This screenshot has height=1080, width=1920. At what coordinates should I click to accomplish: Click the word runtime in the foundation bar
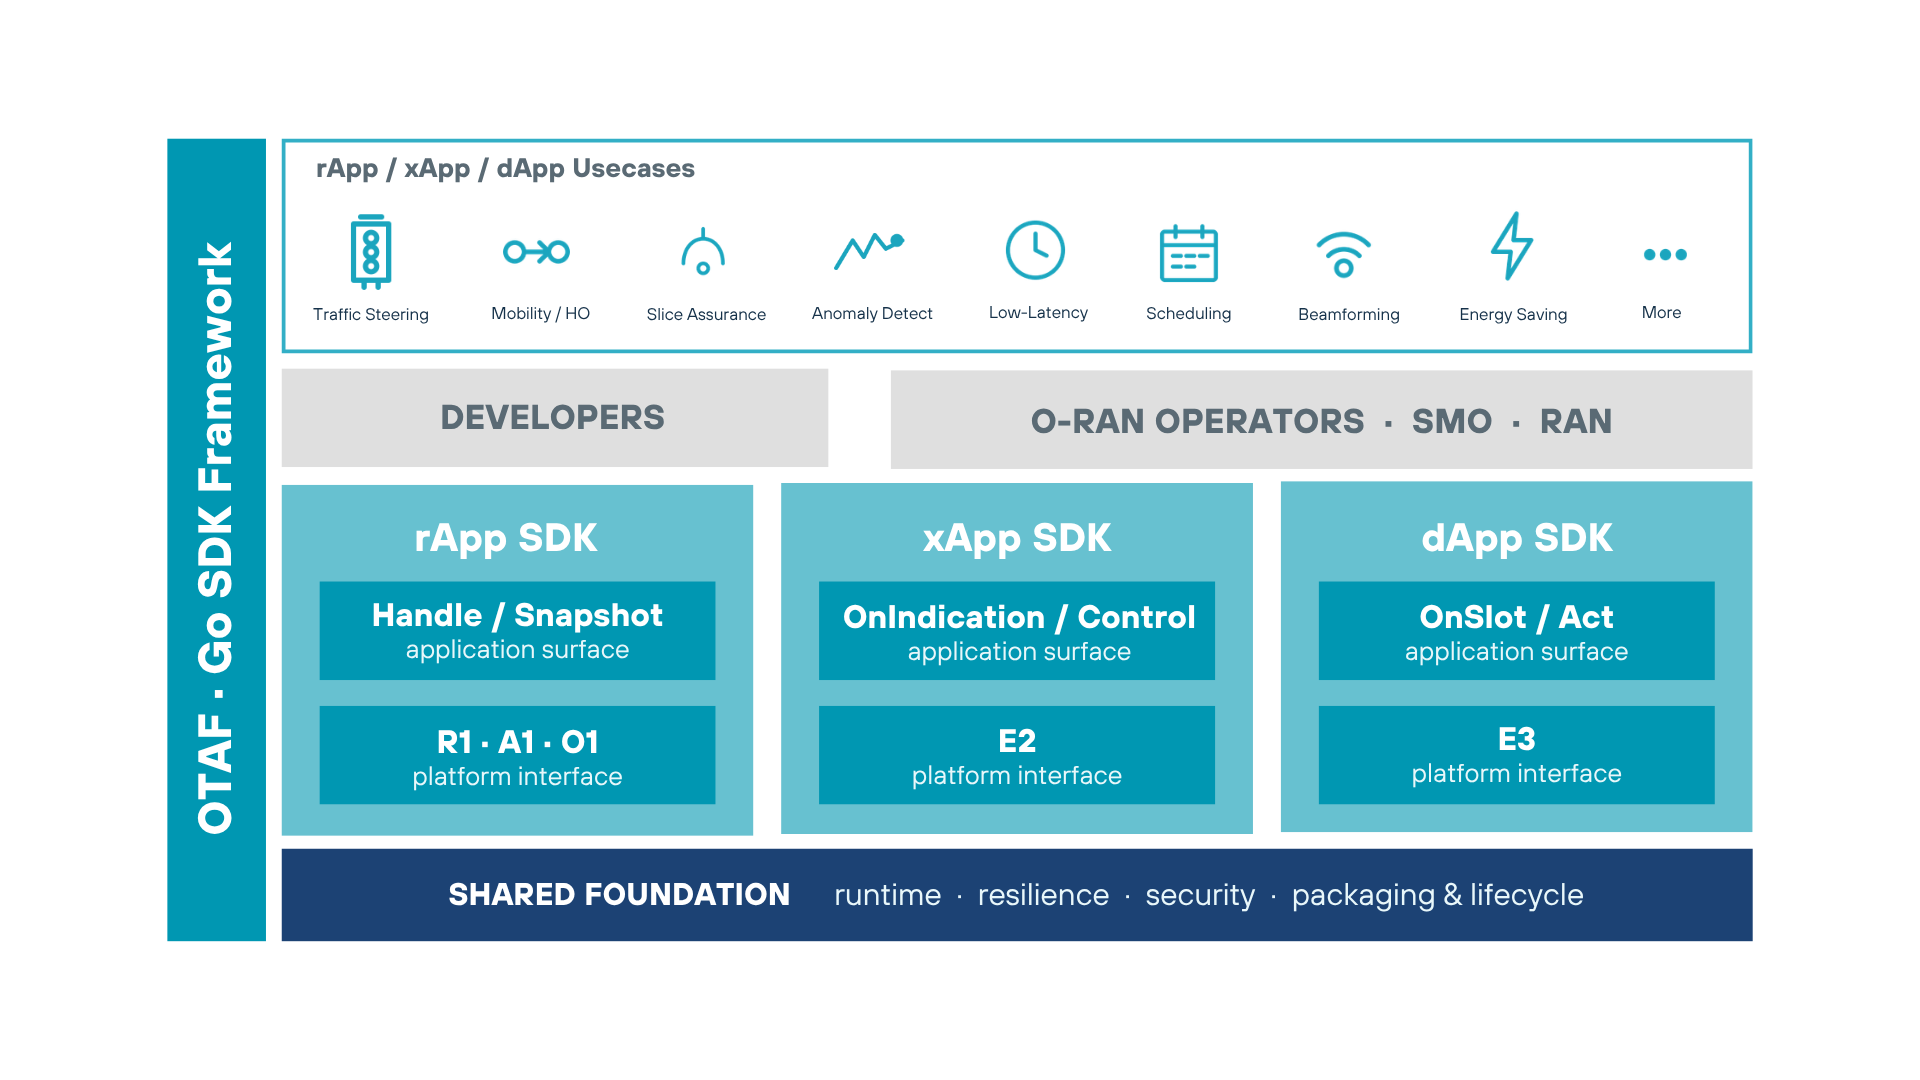click(x=888, y=896)
